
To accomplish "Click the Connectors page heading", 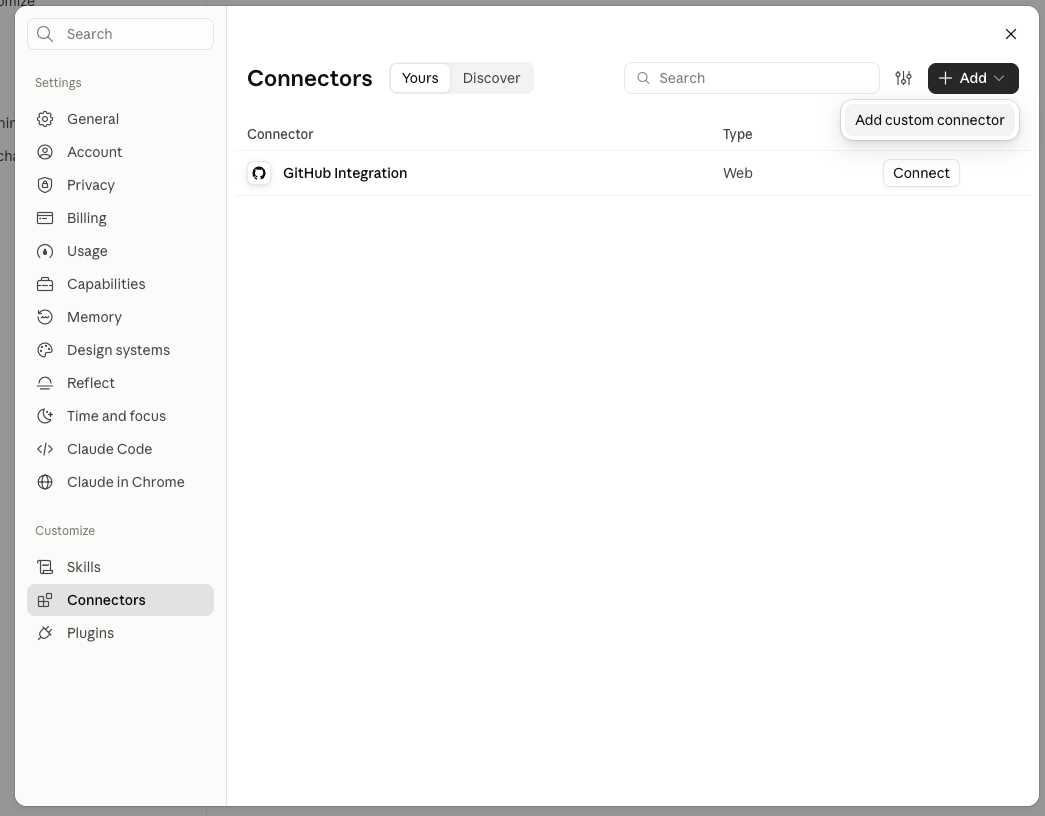I will pyautogui.click(x=310, y=78).
